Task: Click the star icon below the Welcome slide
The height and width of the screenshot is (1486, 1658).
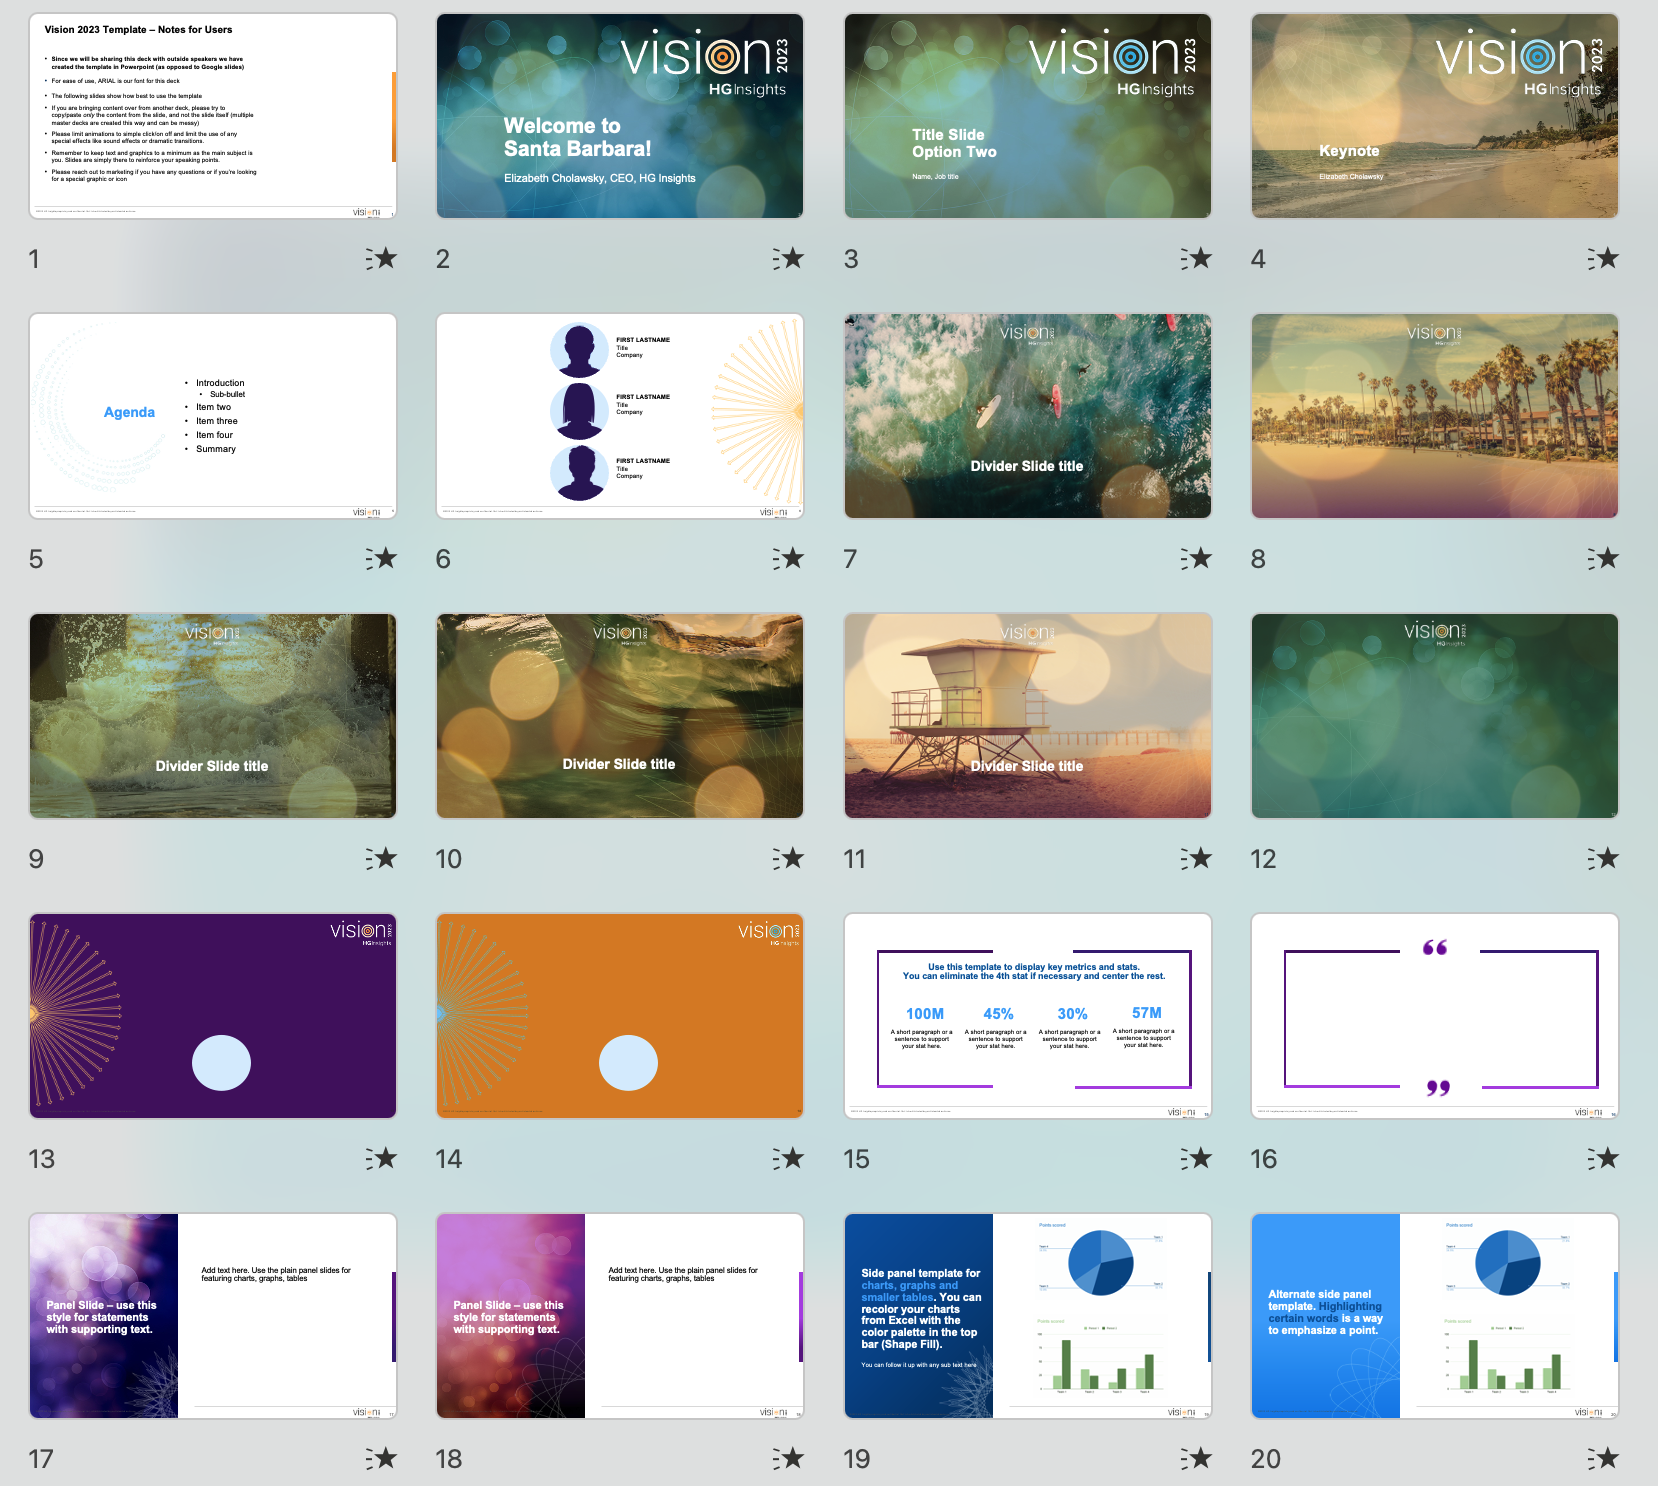Action: [x=790, y=258]
